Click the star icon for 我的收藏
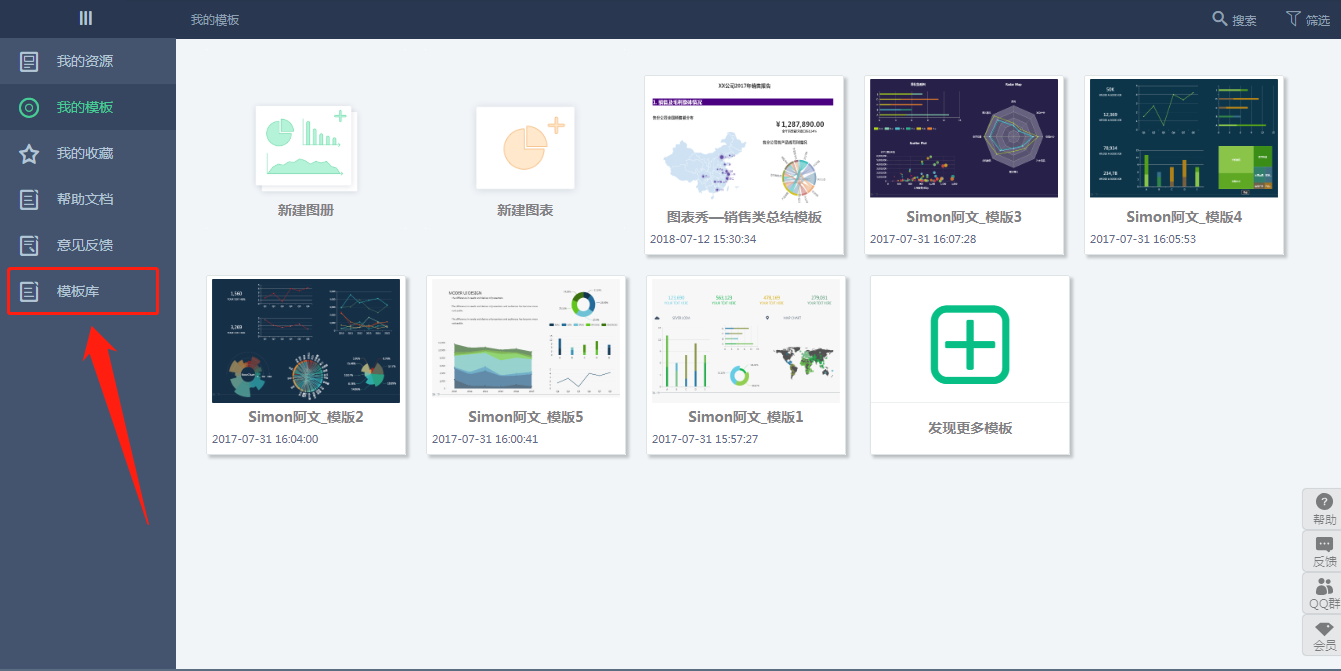Screen dimensions: 1341x671 (30, 154)
